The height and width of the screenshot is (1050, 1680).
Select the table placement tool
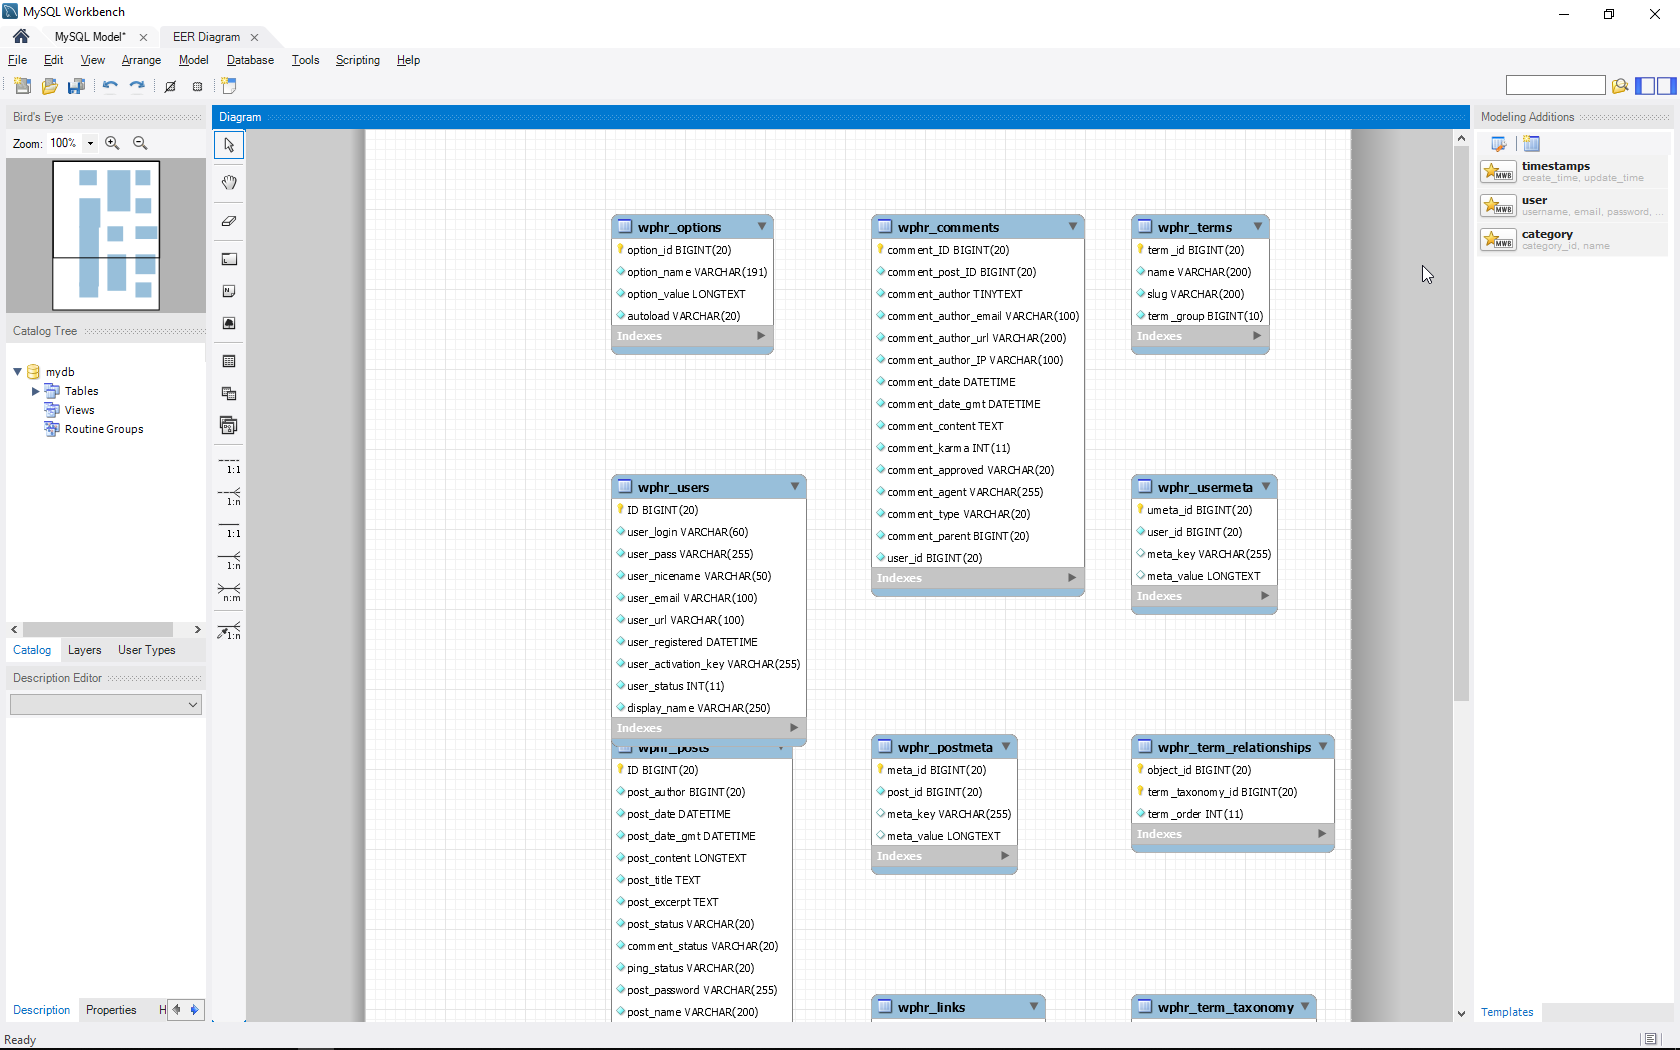tap(229, 361)
